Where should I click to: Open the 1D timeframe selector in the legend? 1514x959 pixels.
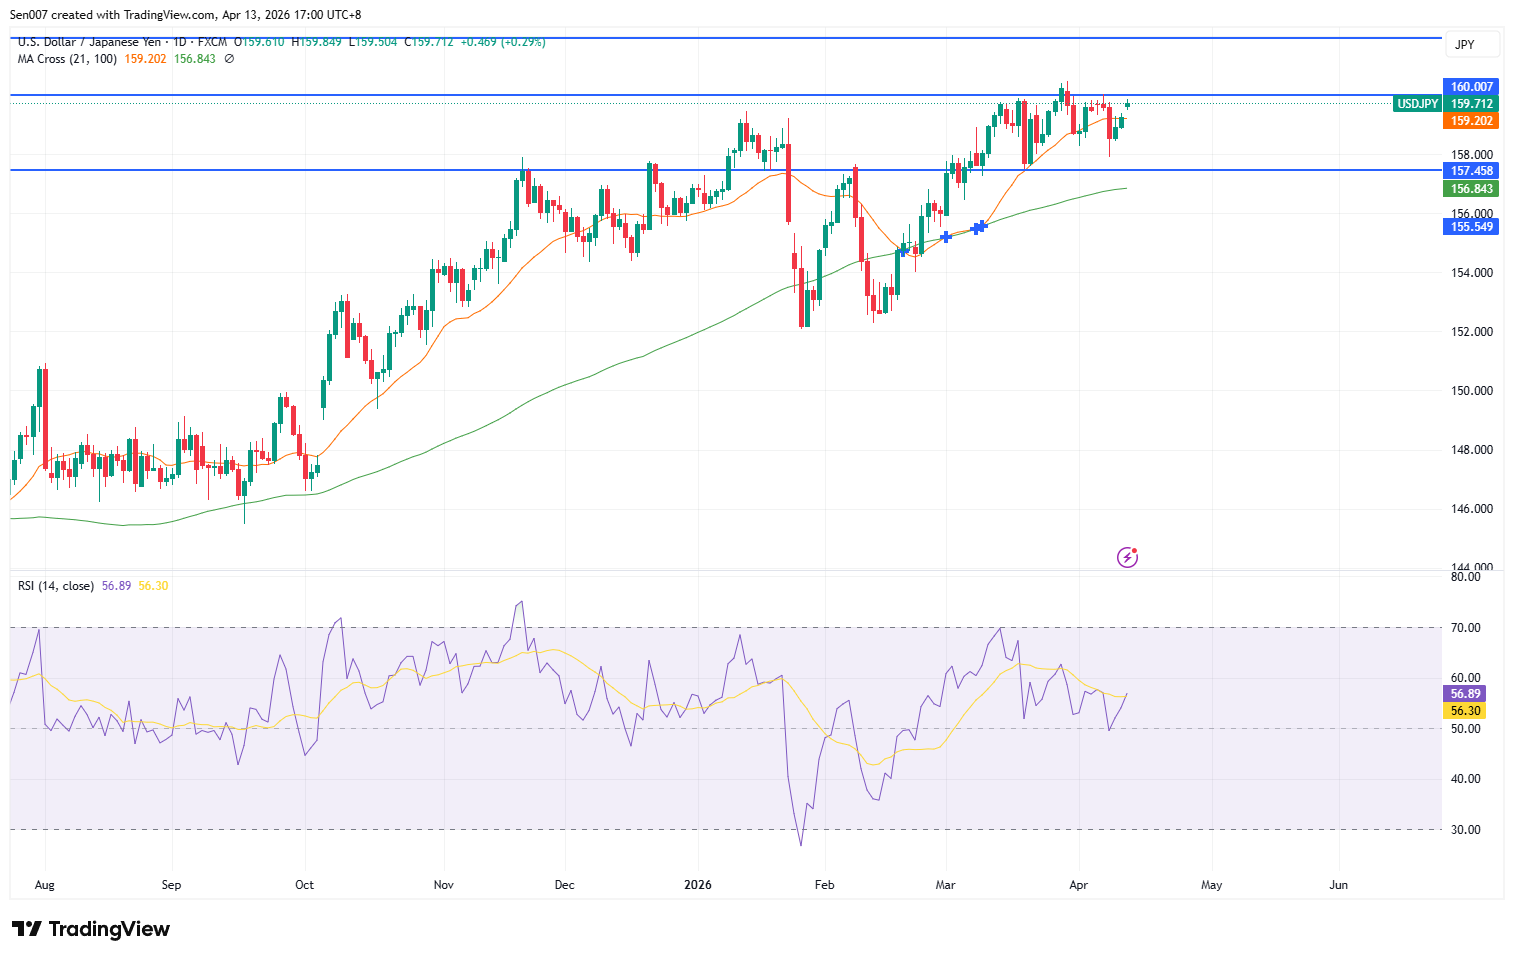click(x=178, y=42)
